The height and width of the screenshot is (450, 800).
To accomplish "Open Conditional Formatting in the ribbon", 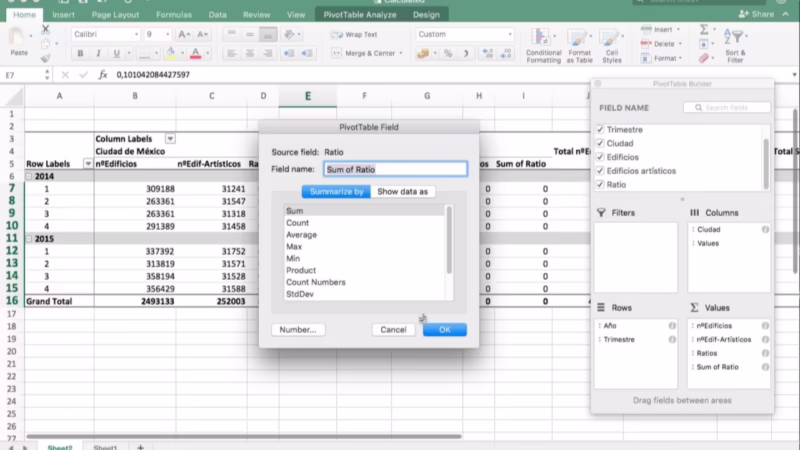I will (x=543, y=44).
